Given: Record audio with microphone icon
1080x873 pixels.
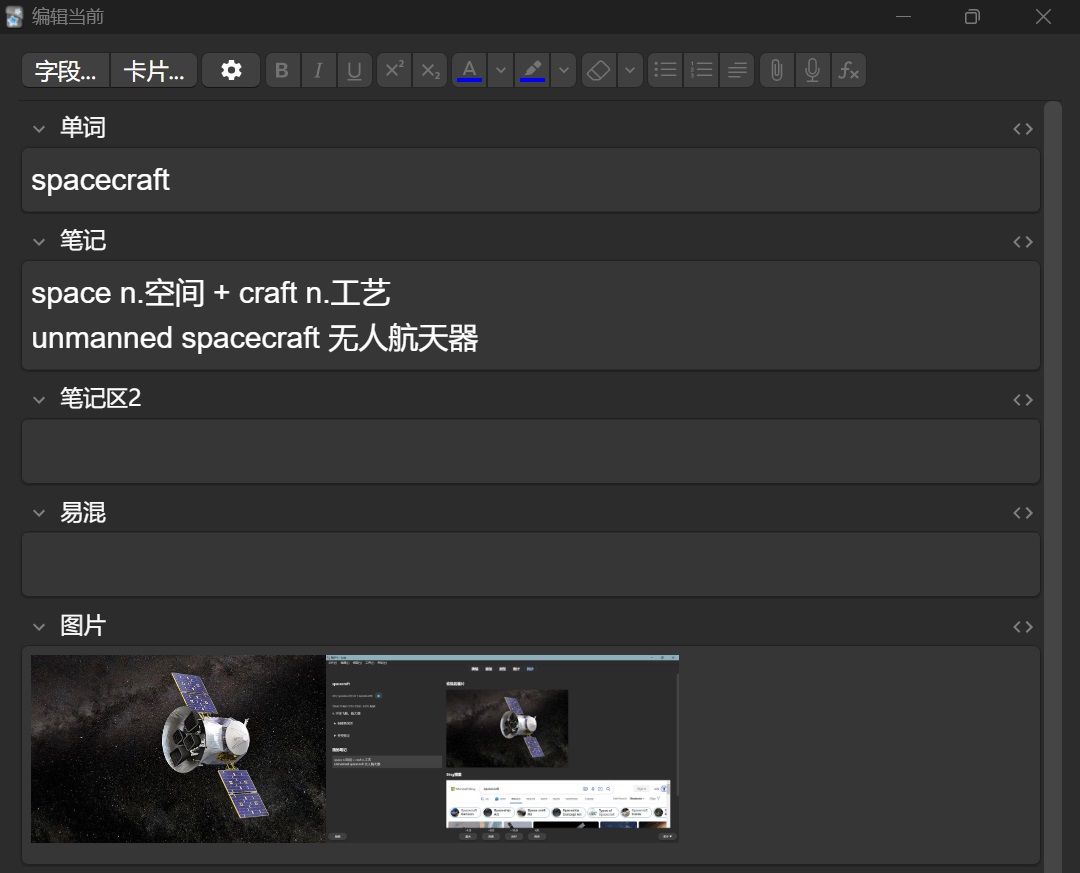Looking at the screenshot, I should tap(812, 71).
